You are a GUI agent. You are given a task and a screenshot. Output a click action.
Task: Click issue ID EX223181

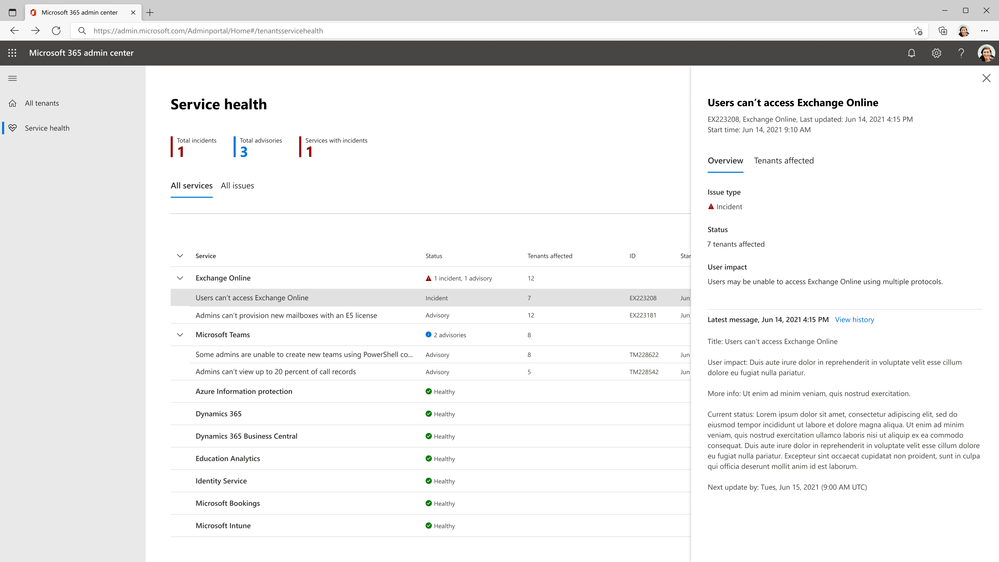coord(642,315)
